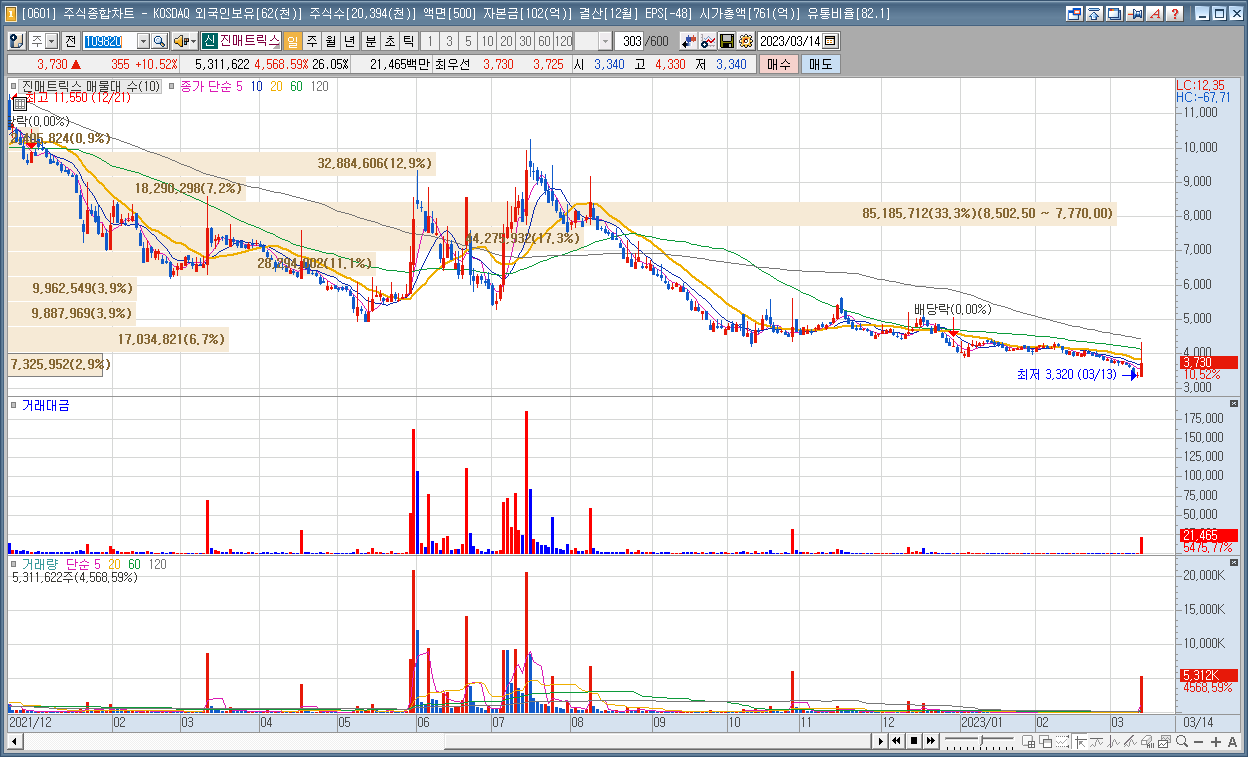Click the 진매트릭스 stock name label
Screen dimensions: 1248x757
tap(248, 41)
